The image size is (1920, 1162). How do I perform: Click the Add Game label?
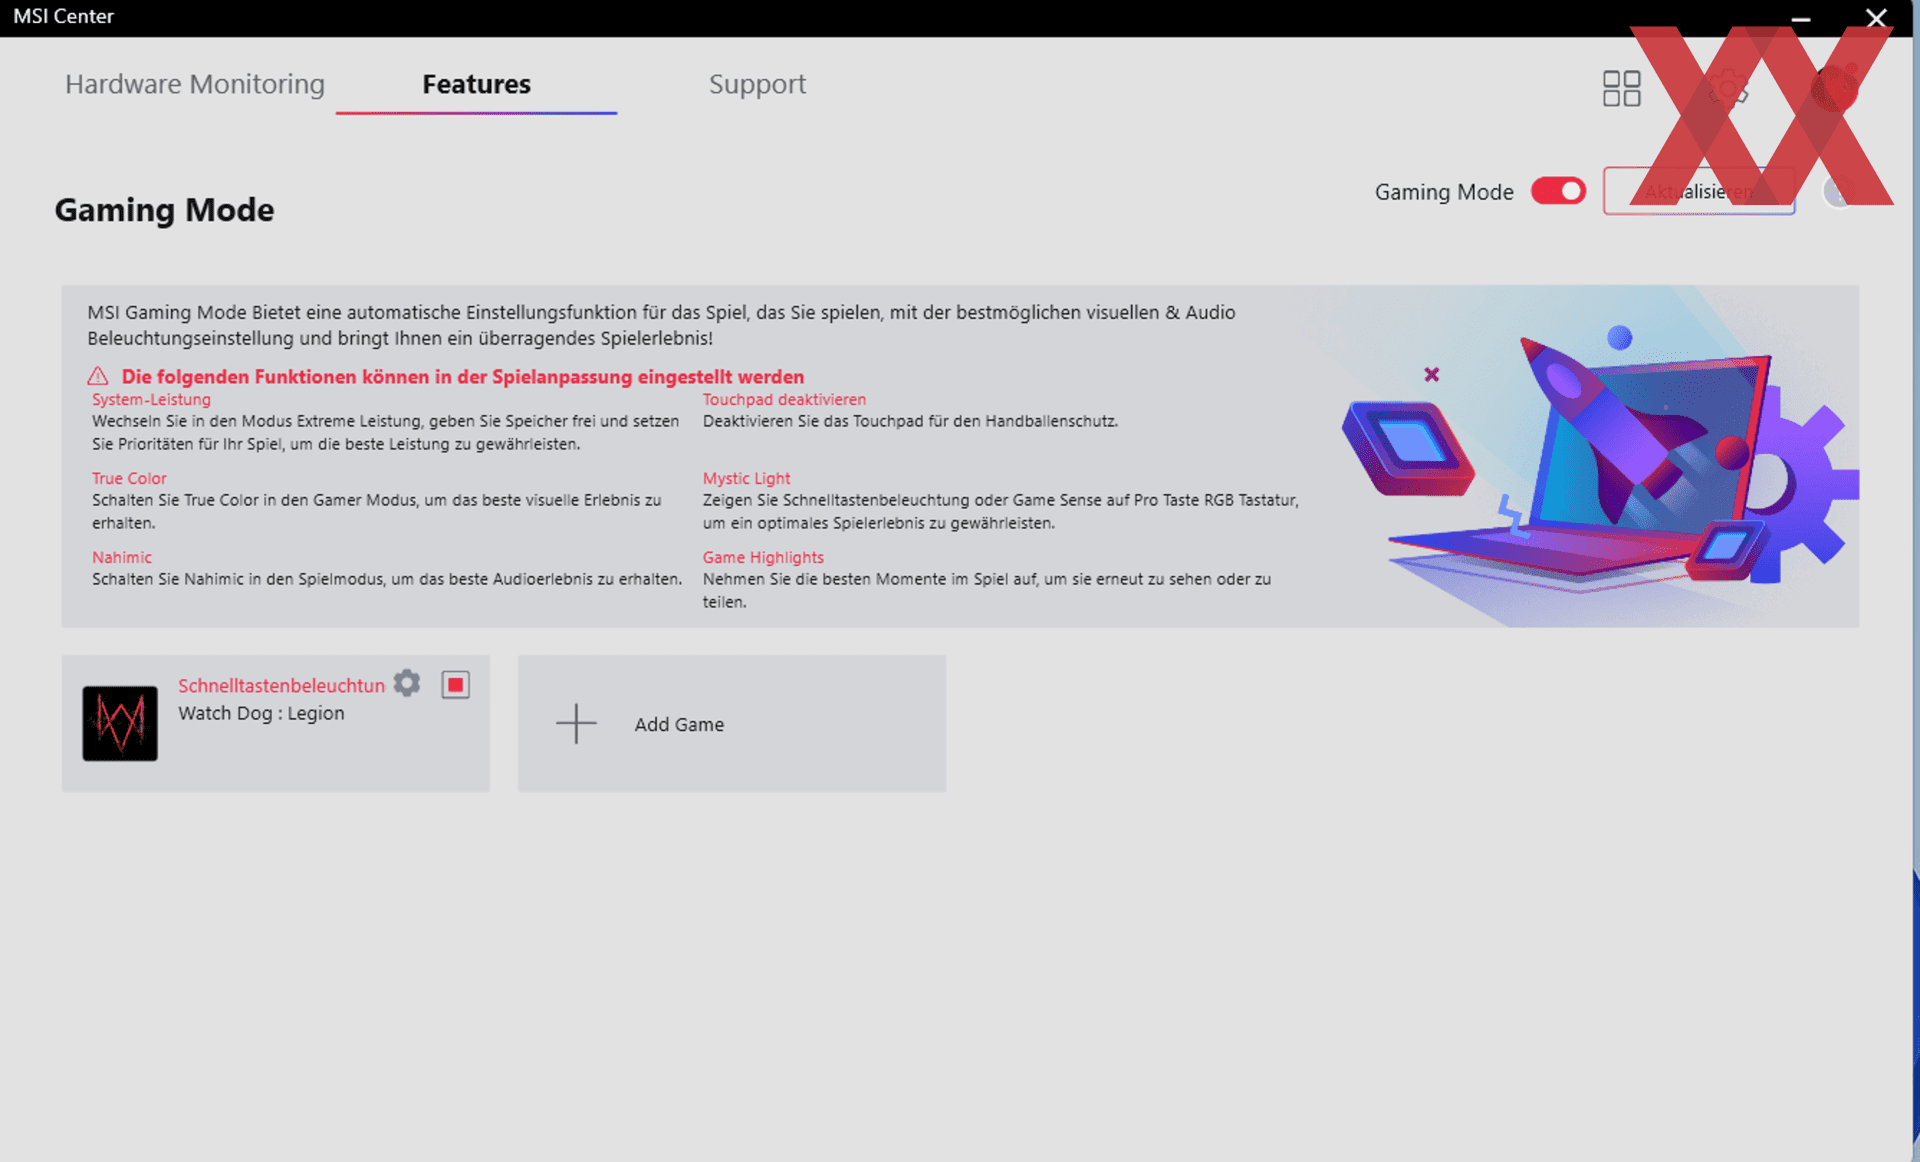coord(679,724)
